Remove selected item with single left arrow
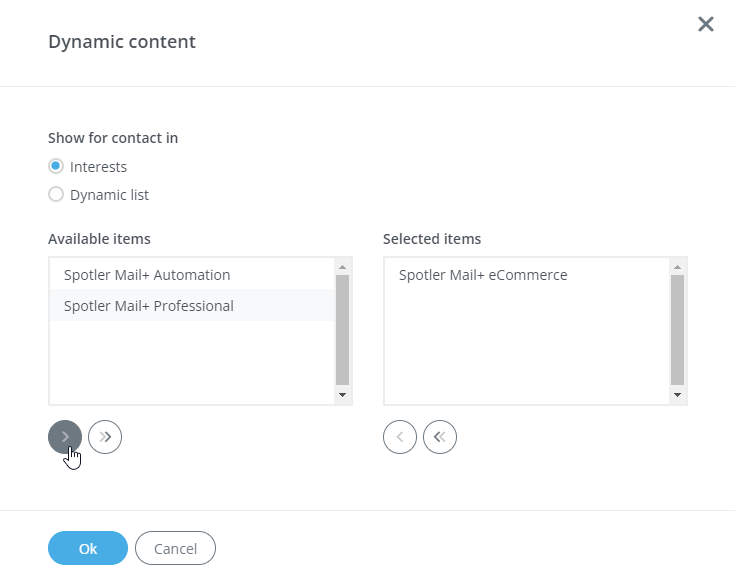735x582 pixels. (400, 437)
